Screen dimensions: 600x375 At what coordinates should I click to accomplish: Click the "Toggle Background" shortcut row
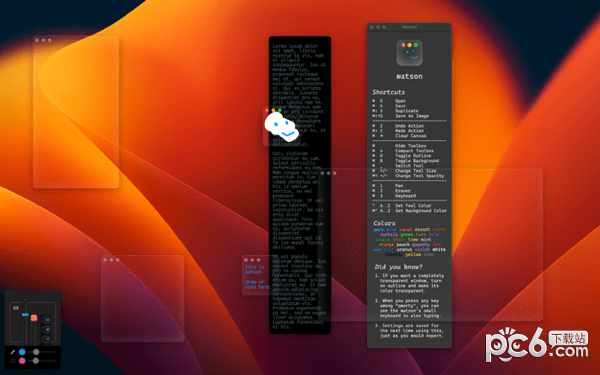(x=406, y=161)
